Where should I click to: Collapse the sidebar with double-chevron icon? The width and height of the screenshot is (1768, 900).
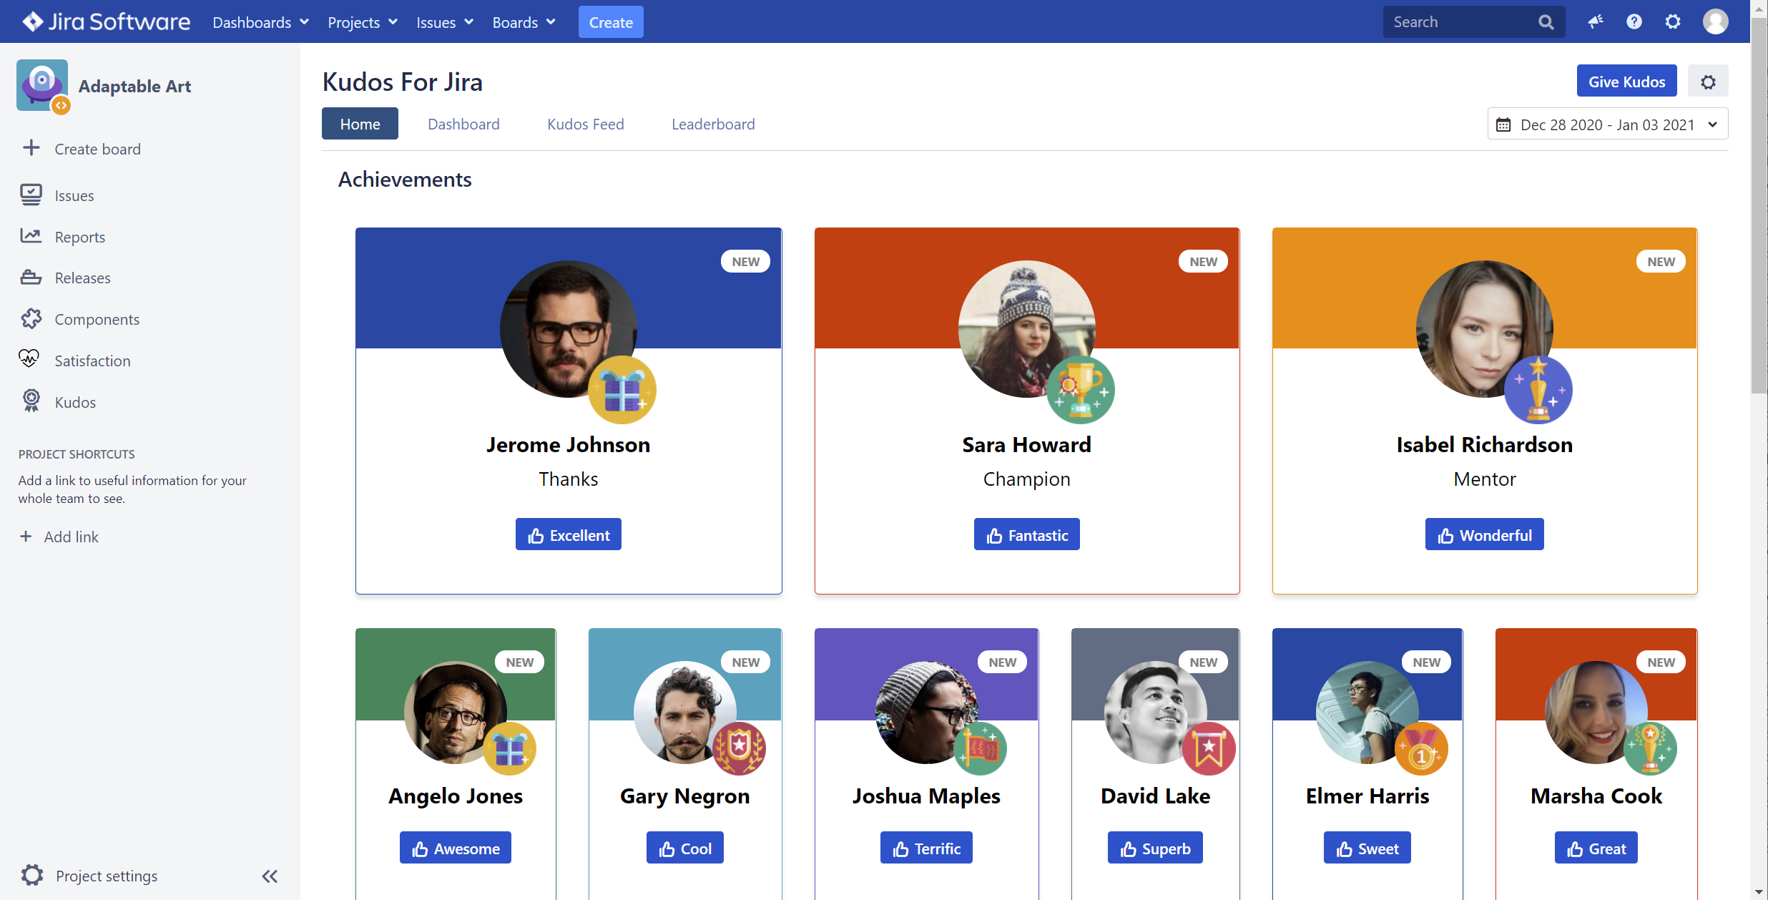[x=270, y=876]
